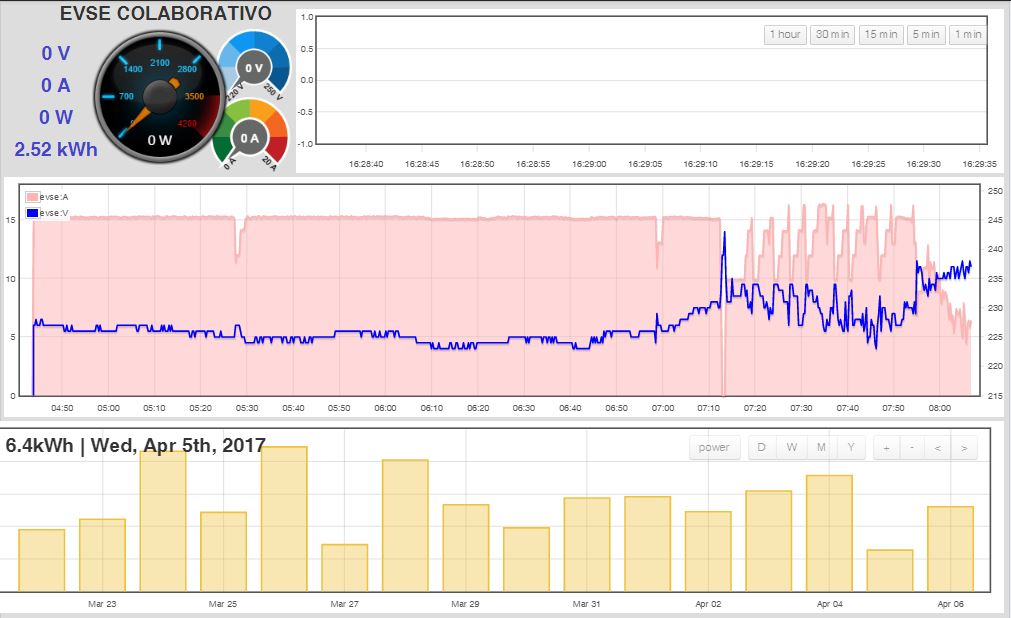Screen dimensions: 1011x618
Task: Select the 30 min time window
Action: point(832,35)
